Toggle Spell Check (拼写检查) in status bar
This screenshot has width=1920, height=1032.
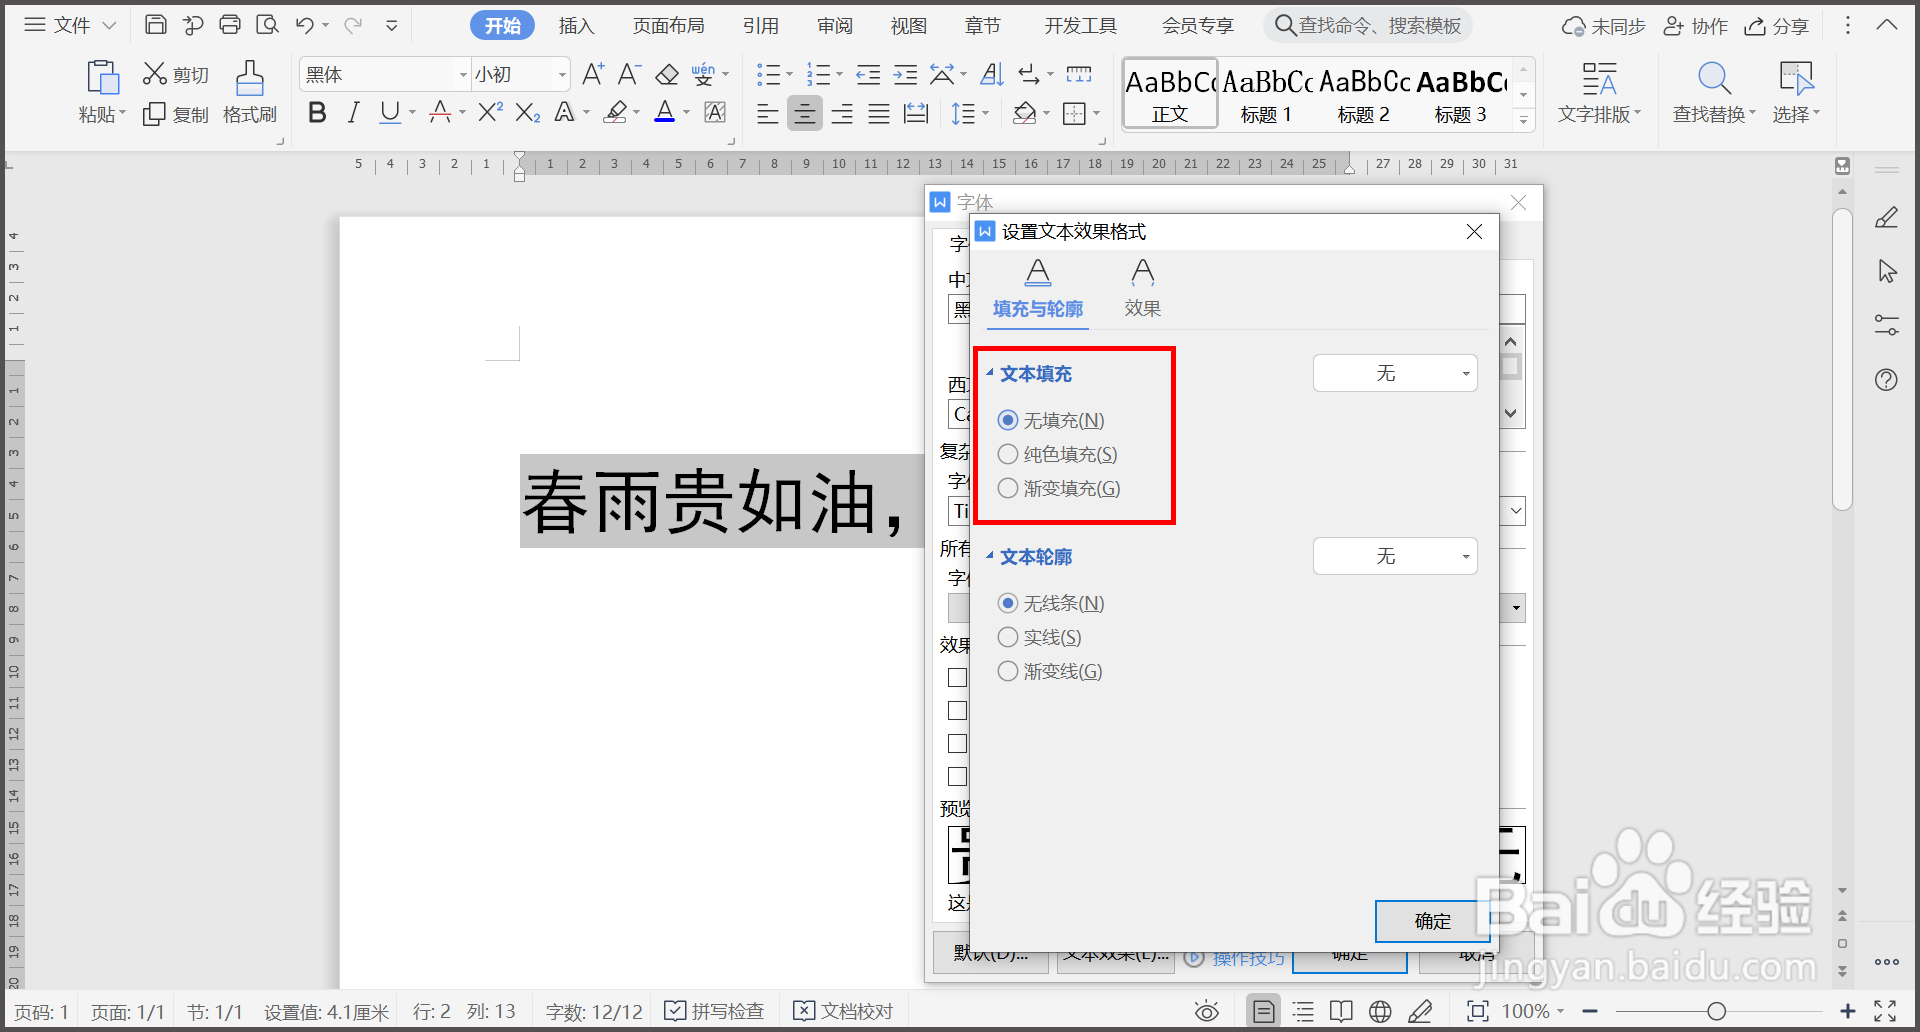714,1011
